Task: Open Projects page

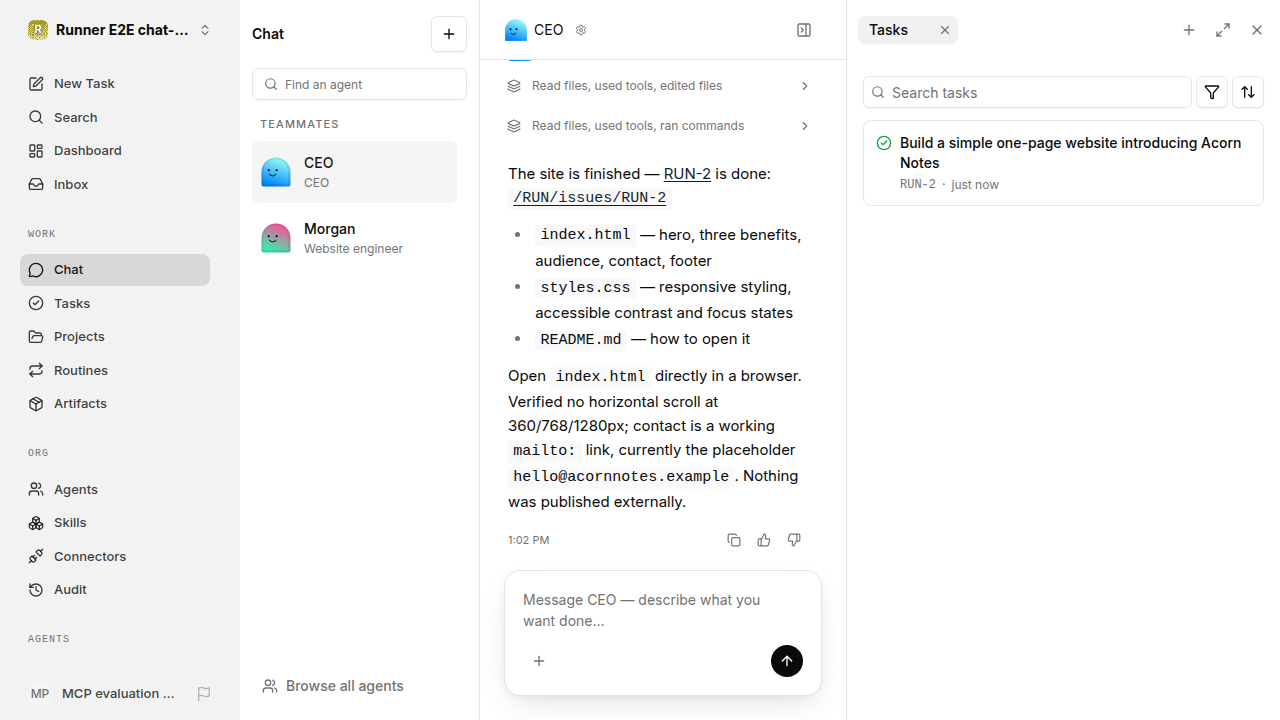Action: click(x=115, y=337)
